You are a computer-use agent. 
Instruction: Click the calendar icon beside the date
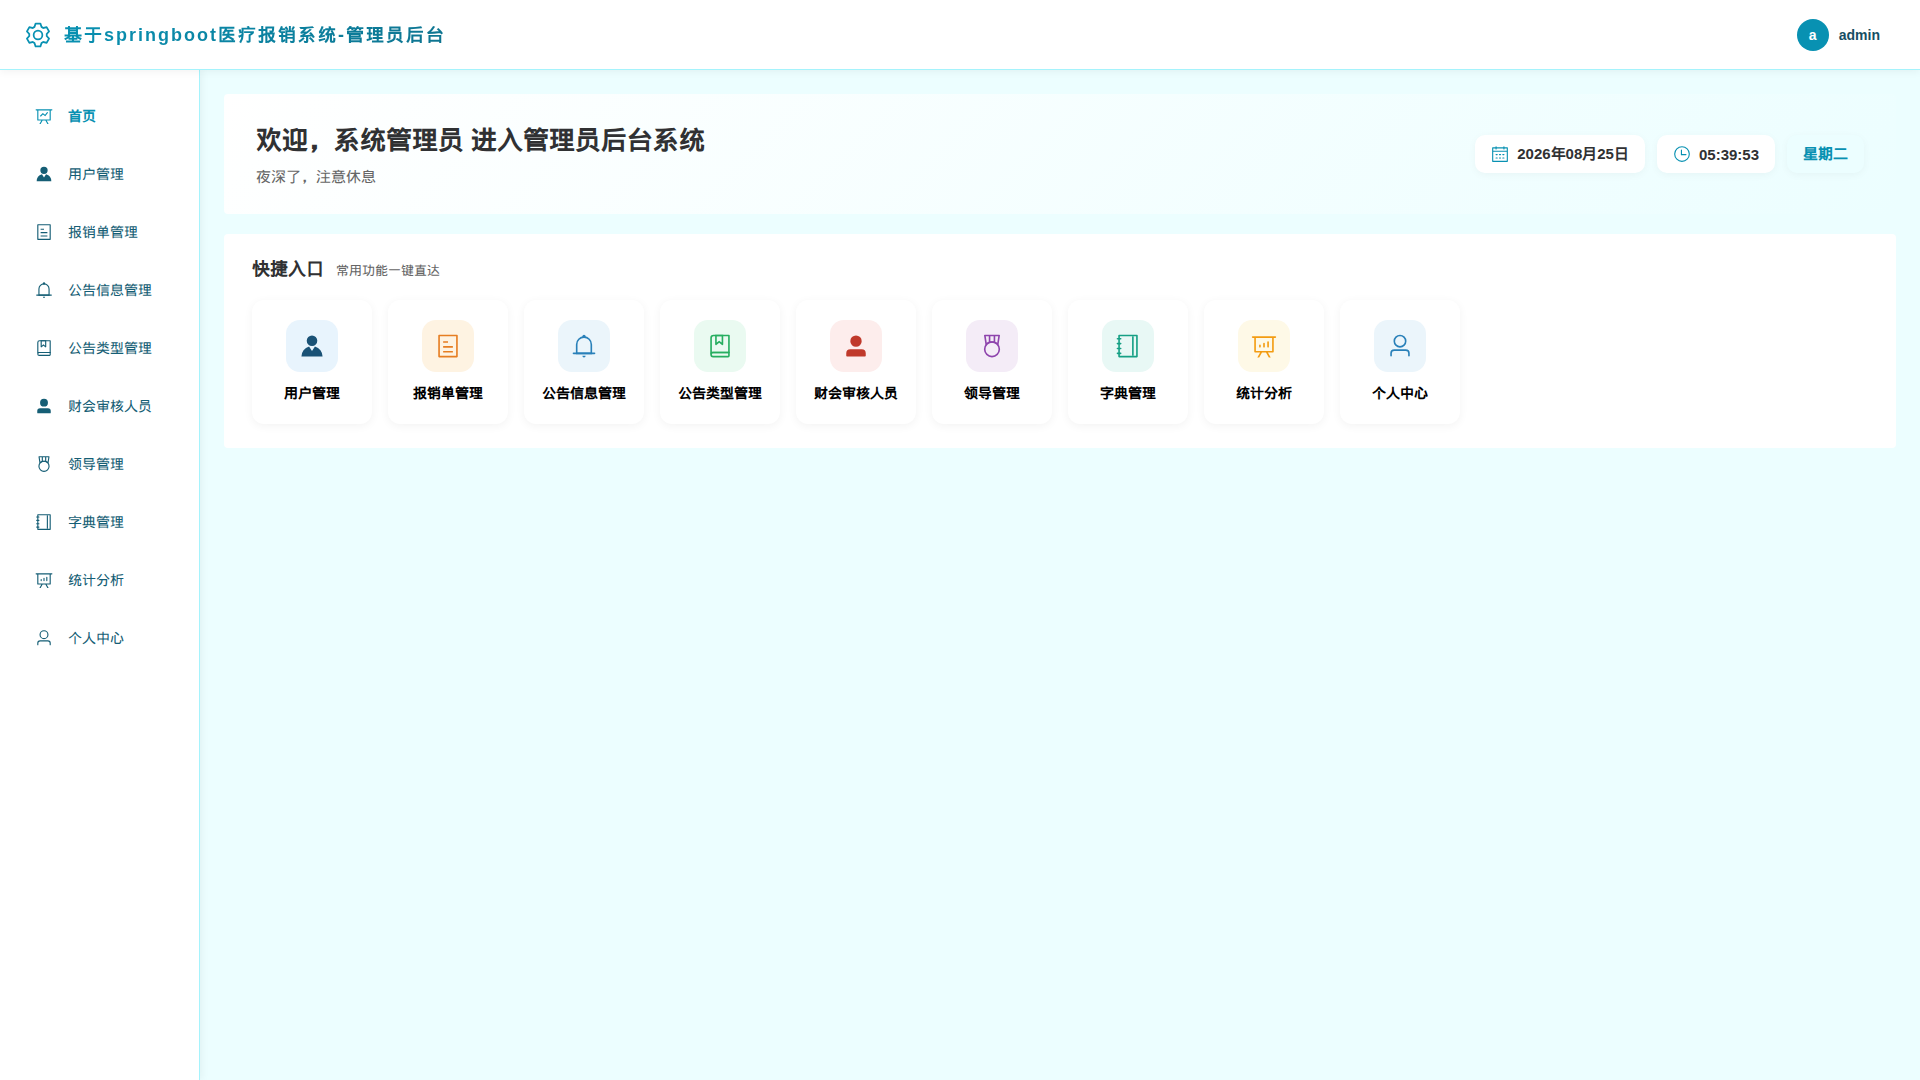pyautogui.click(x=1499, y=154)
